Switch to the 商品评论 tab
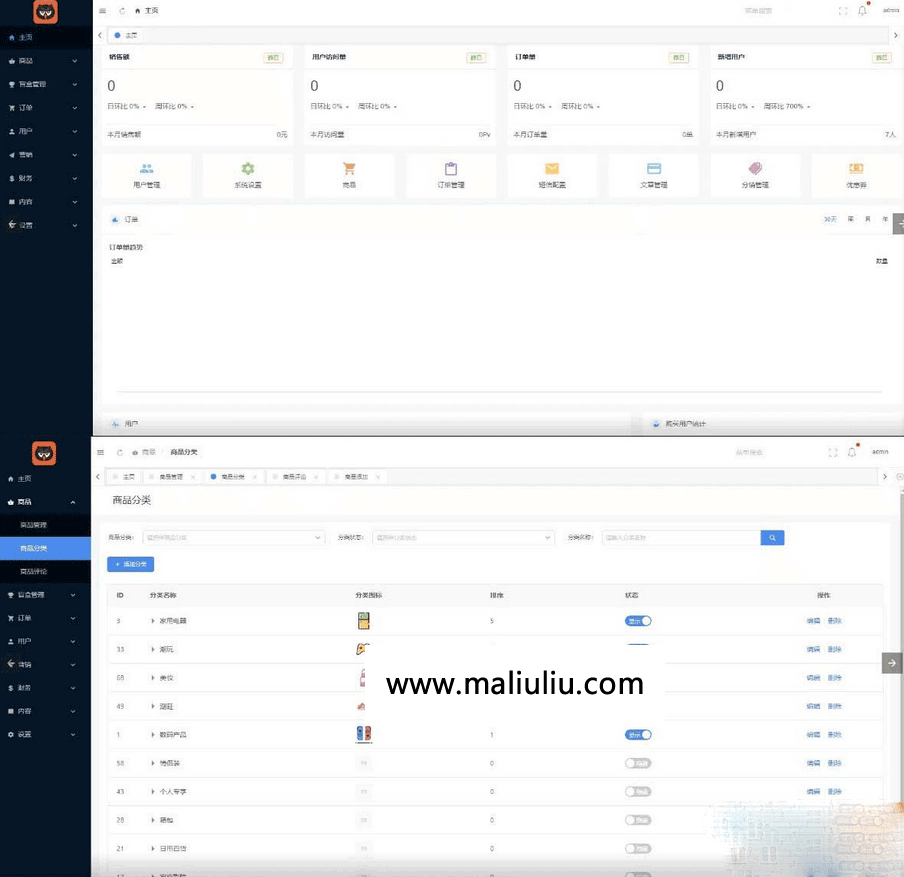The width and height of the screenshot is (904, 877). coord(297,477)
